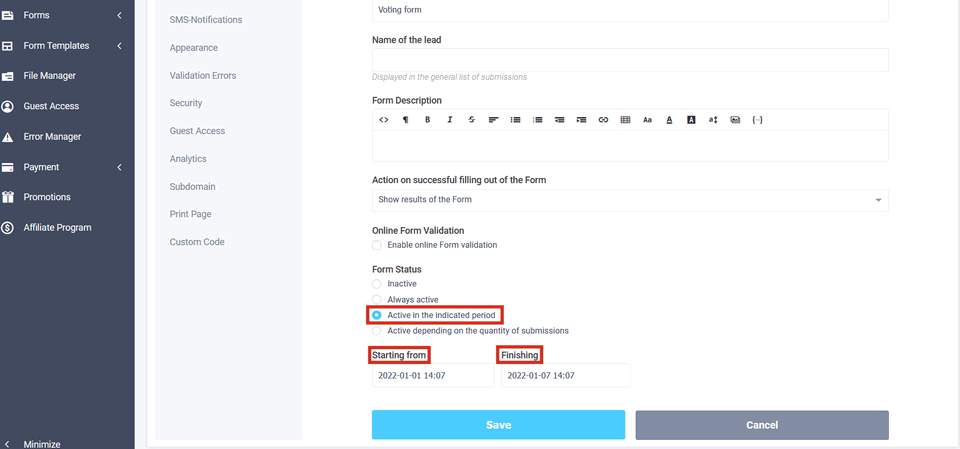Screen dimensions: 960x449
Task: Select Active depending on quantity of submissions
Action: point(377,331)
